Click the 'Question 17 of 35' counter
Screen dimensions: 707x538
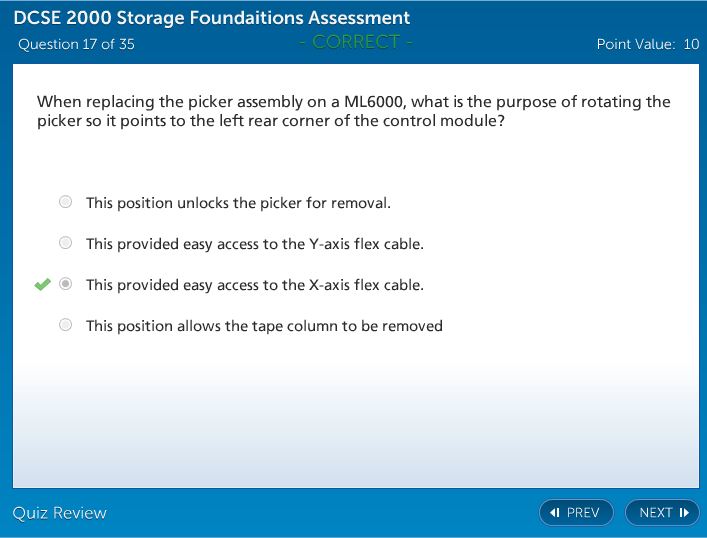tap(76, 44)
